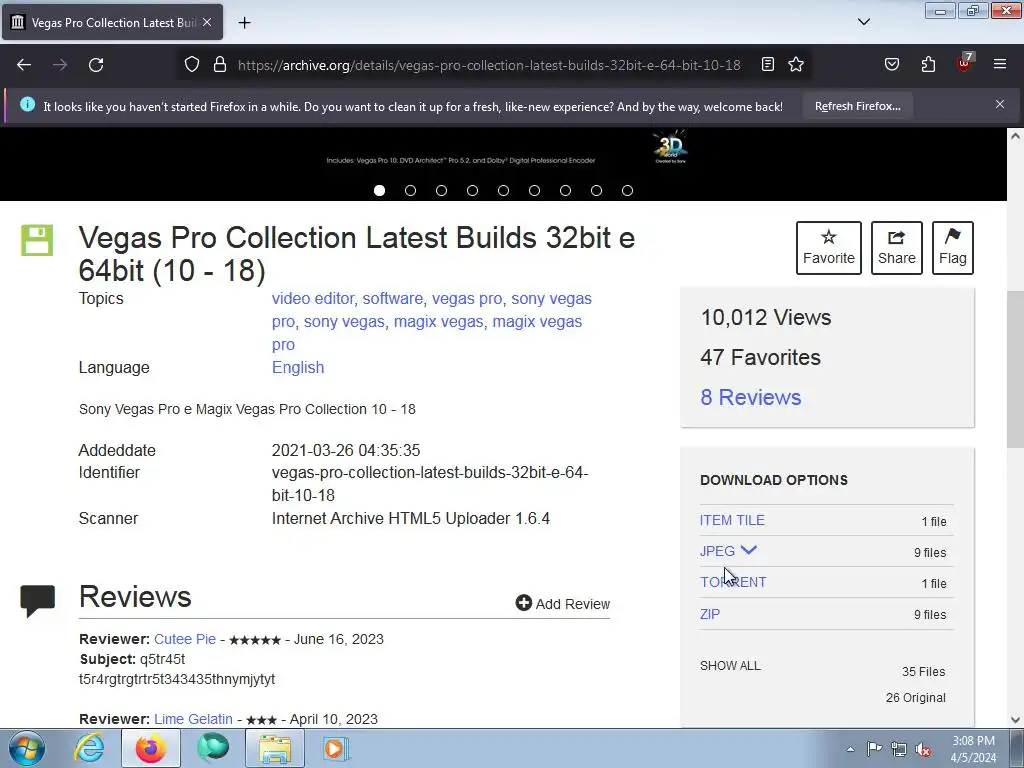
Task: Open the Pocket save icon
Action: click(x=892, y=64)
